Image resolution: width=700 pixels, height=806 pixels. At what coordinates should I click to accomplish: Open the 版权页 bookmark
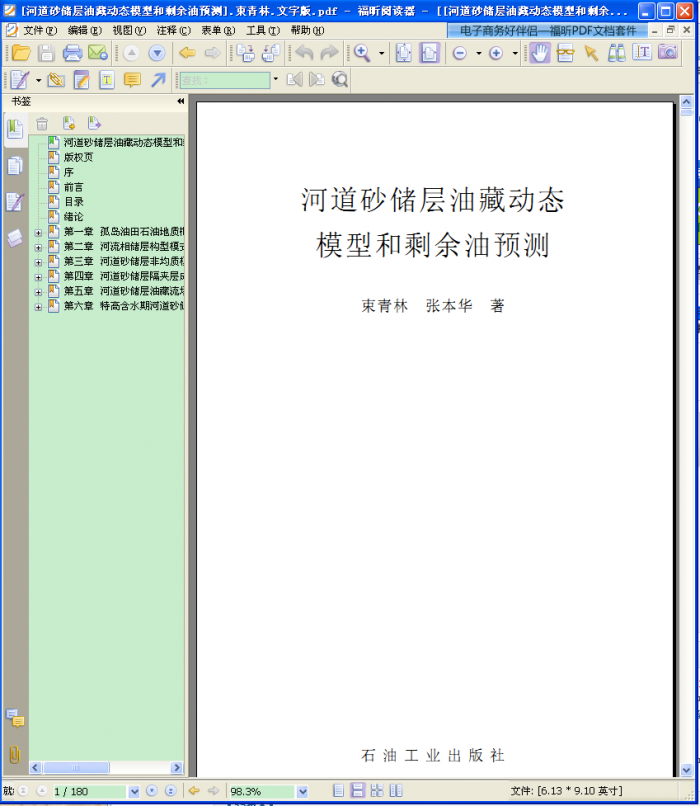click(x=78, y=157)
